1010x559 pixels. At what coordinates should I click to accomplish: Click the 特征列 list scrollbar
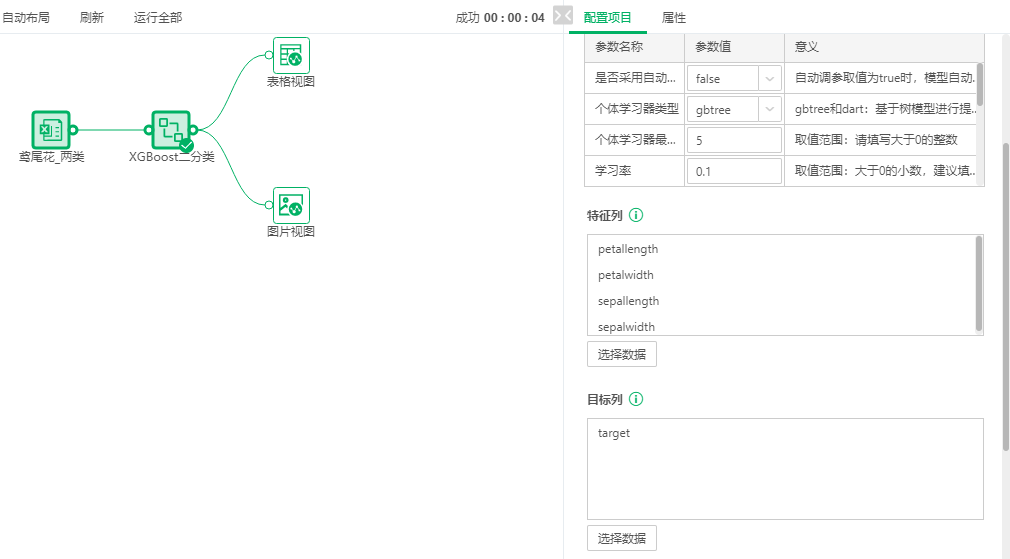click(x=979, y=283)
